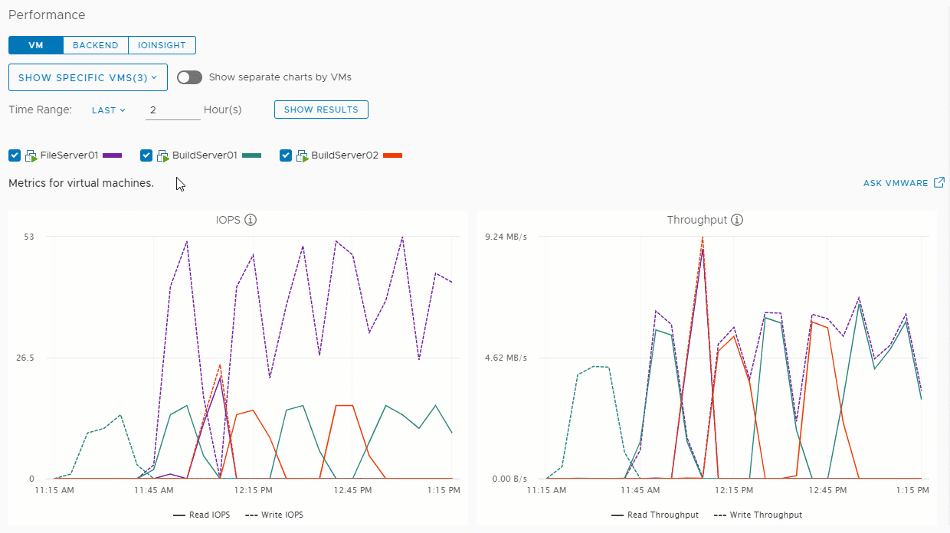Uncheck the FileServer01 checkbox
Image resolution: width=950 pixels, height=533 pixels.
pyautogui.click(x=15, y=156)
